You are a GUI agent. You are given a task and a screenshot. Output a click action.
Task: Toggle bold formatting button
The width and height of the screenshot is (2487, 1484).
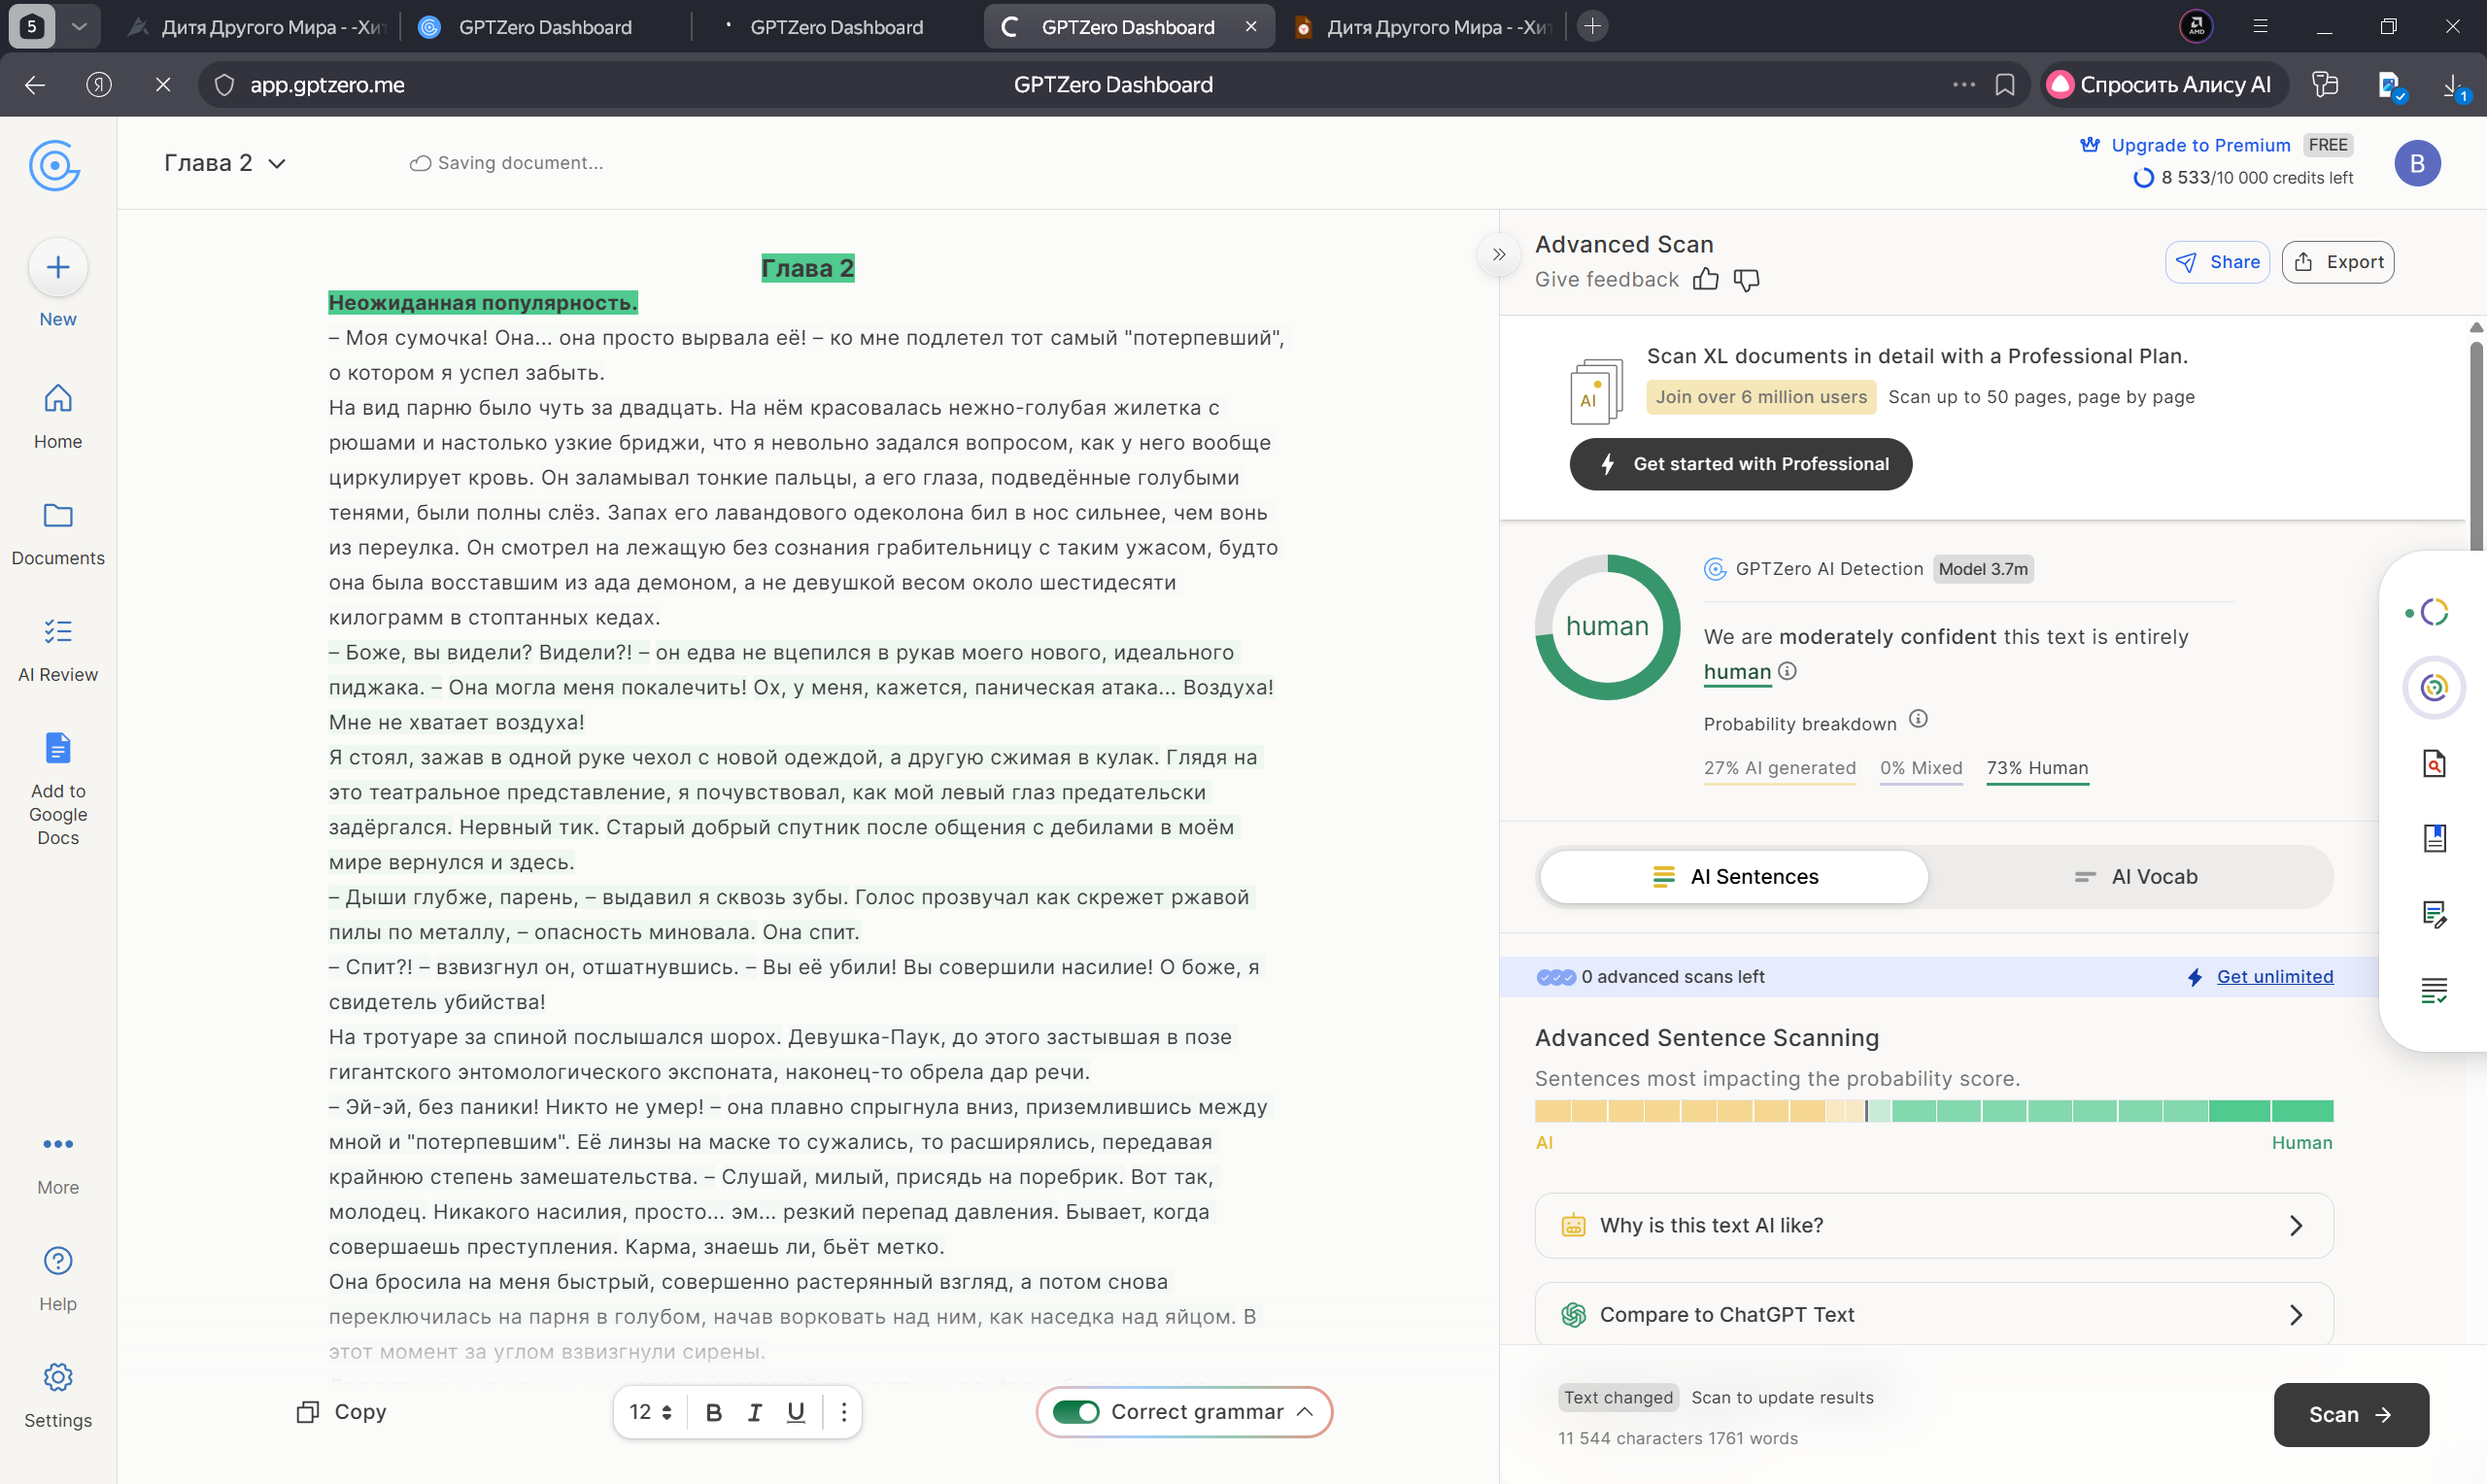[713, 1412]
